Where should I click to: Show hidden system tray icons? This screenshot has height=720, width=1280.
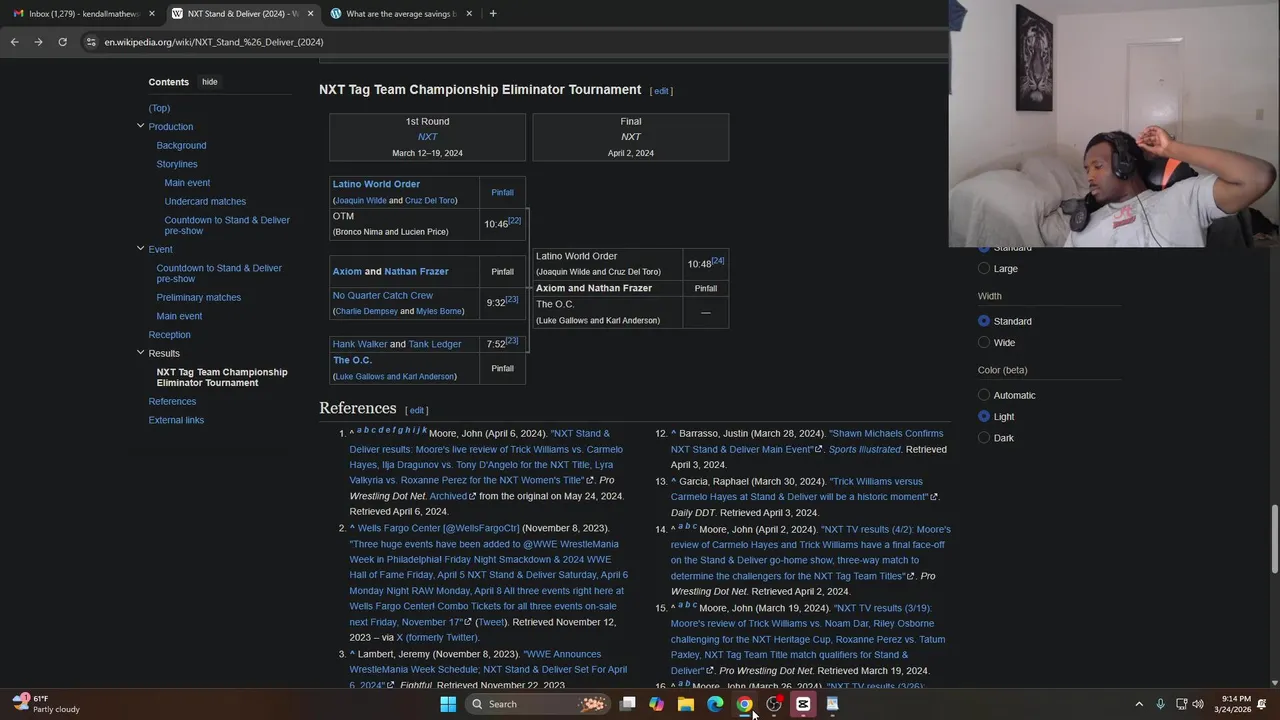(1138, 704)
